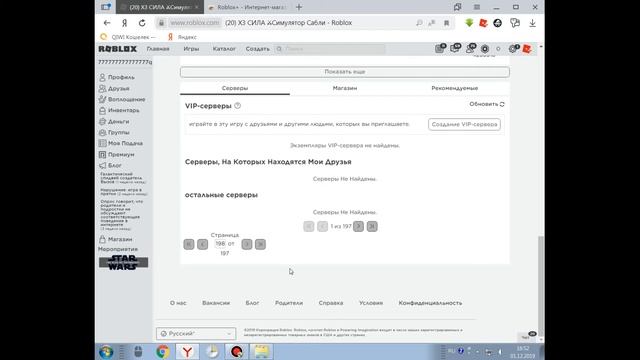640x360 pixels.
Task: Go back with the browser back arrow
Action: (107, 23)
